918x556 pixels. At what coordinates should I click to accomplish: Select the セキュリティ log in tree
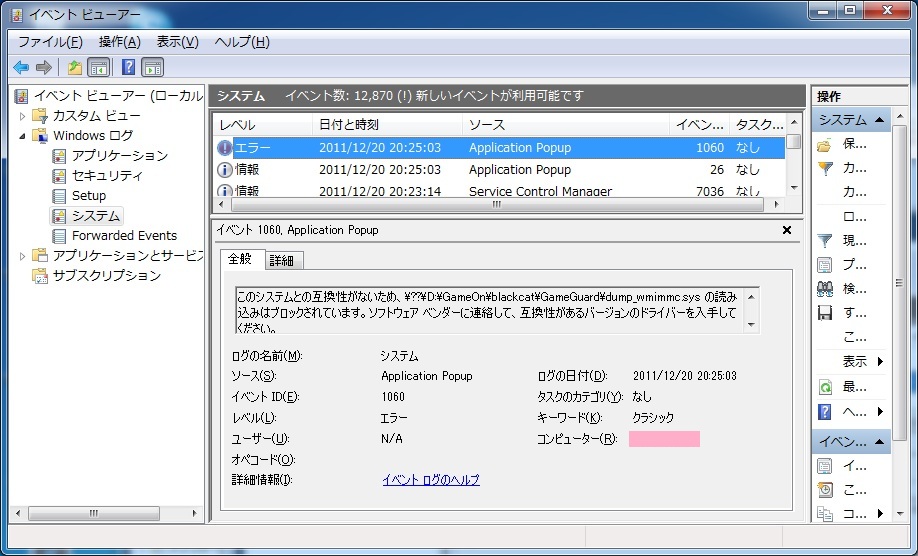point(107,176)
